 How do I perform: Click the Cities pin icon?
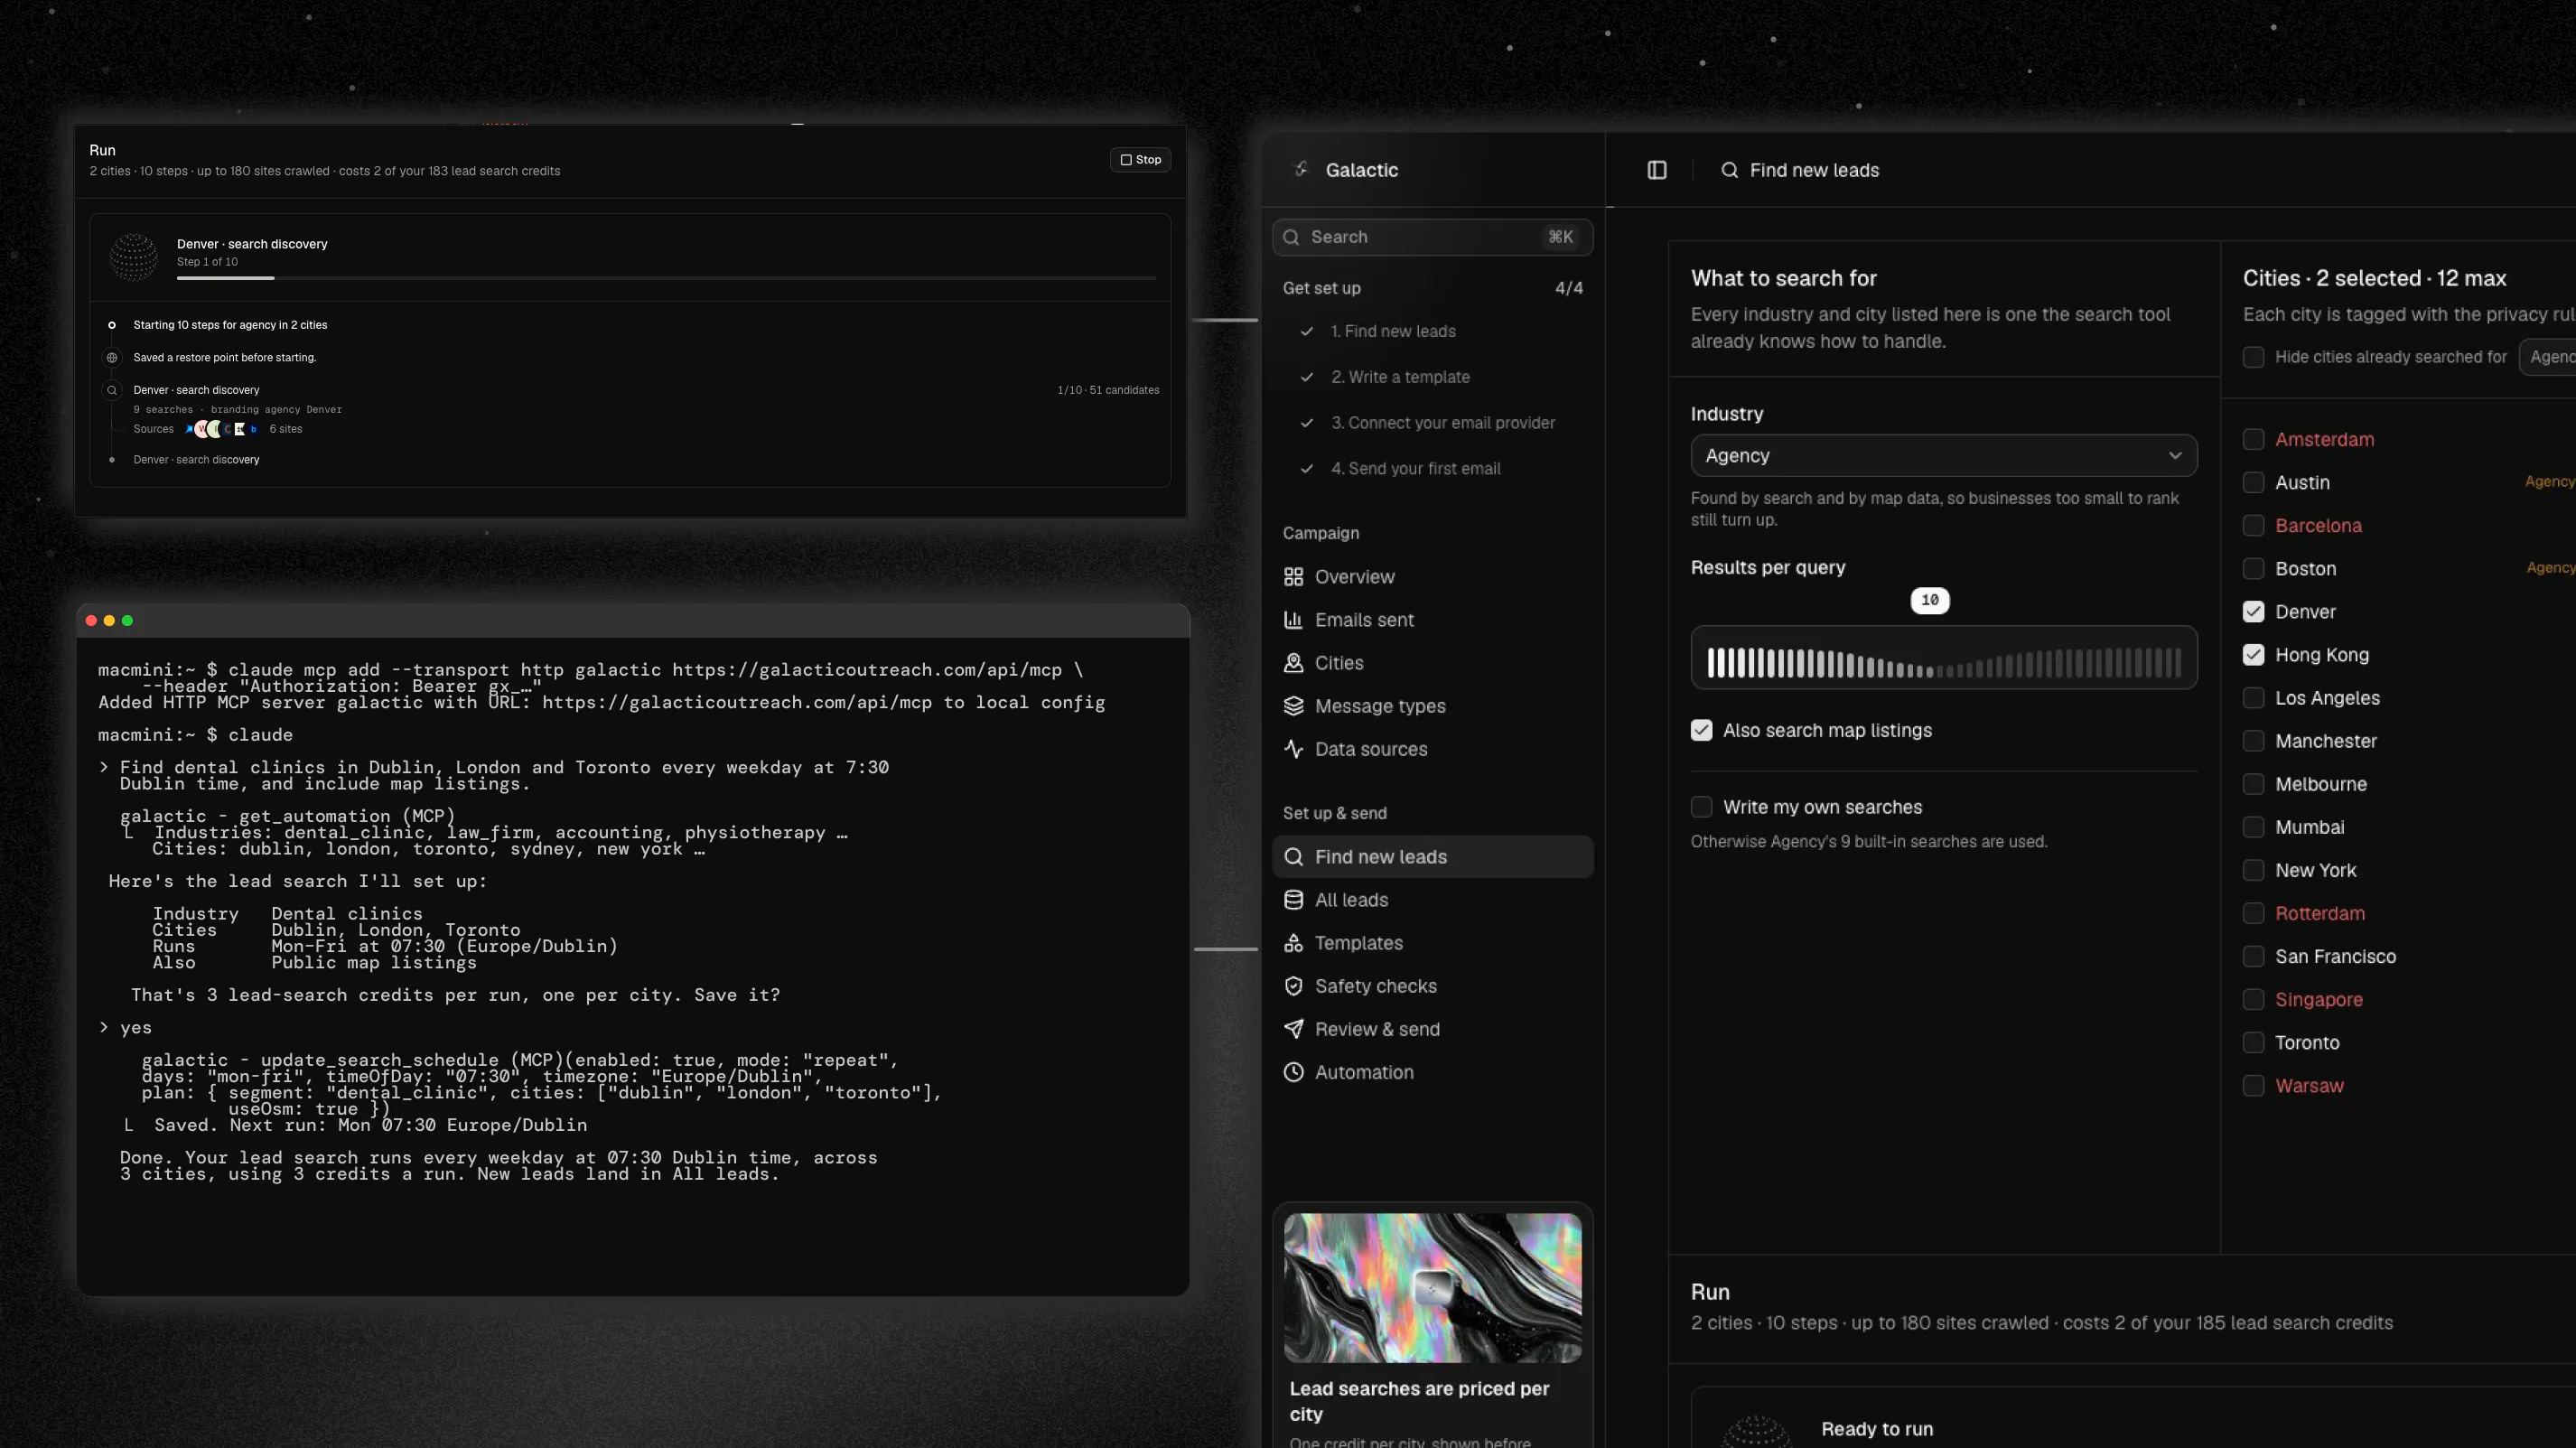point(1293,663)
